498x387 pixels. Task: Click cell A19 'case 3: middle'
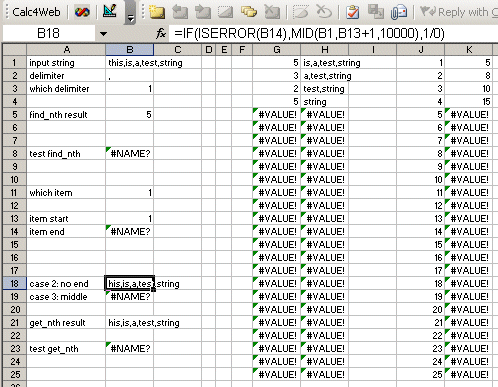pos(66,297)
